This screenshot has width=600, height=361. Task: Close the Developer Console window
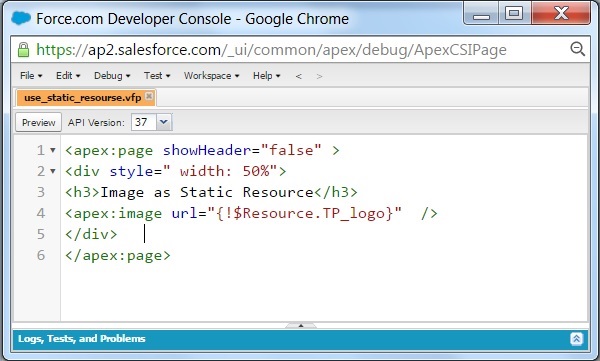[x=561, y=14]
